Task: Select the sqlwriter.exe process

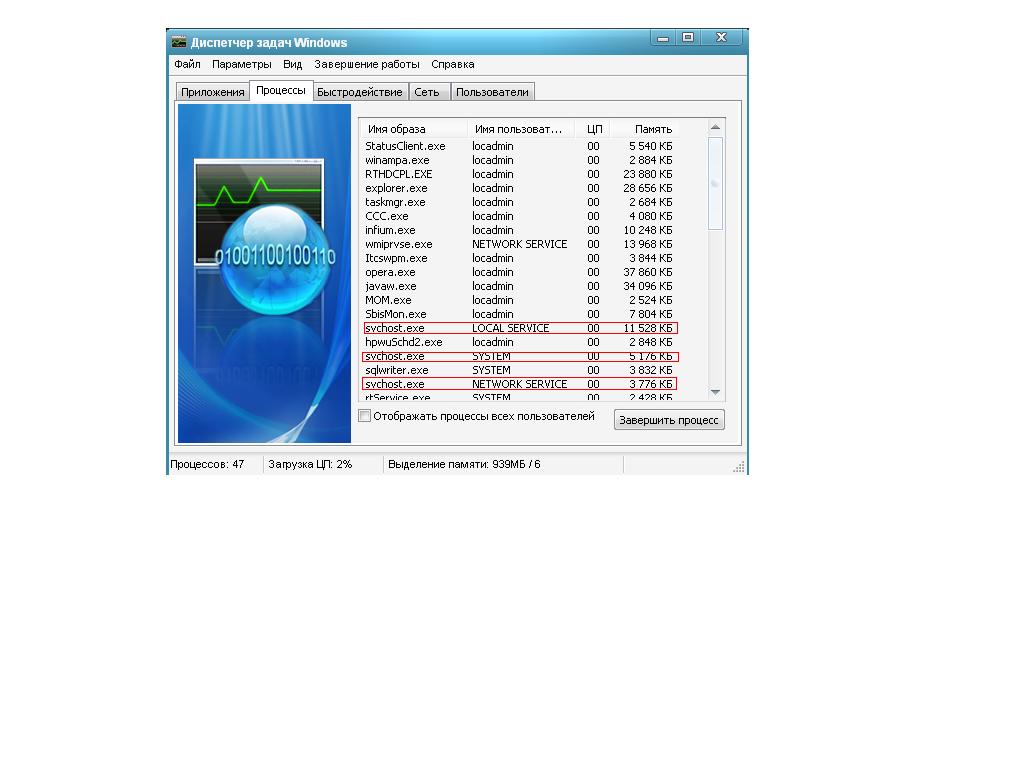Action: (520, 370)
